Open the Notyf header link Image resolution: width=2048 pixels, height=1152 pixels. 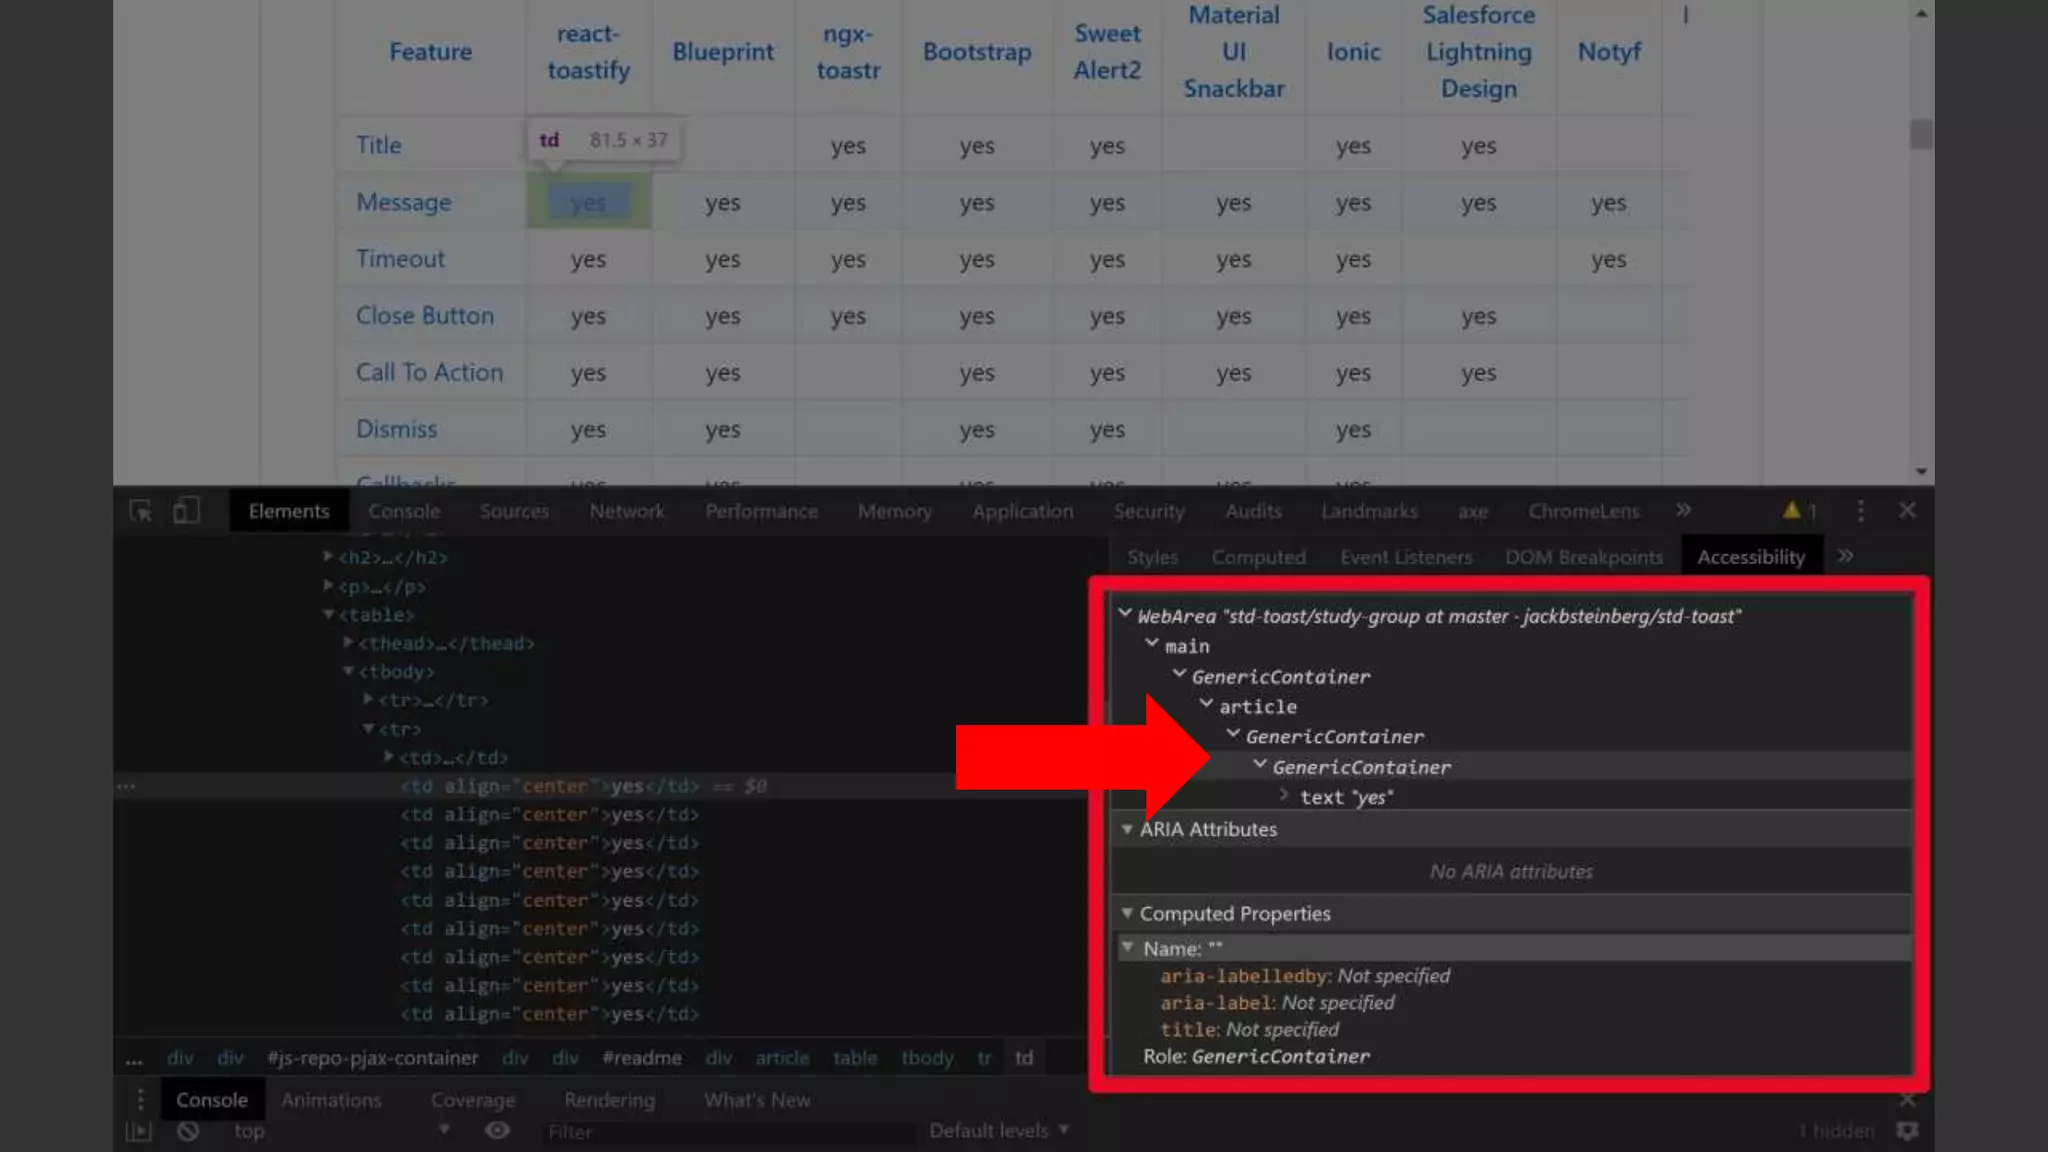1609,52
